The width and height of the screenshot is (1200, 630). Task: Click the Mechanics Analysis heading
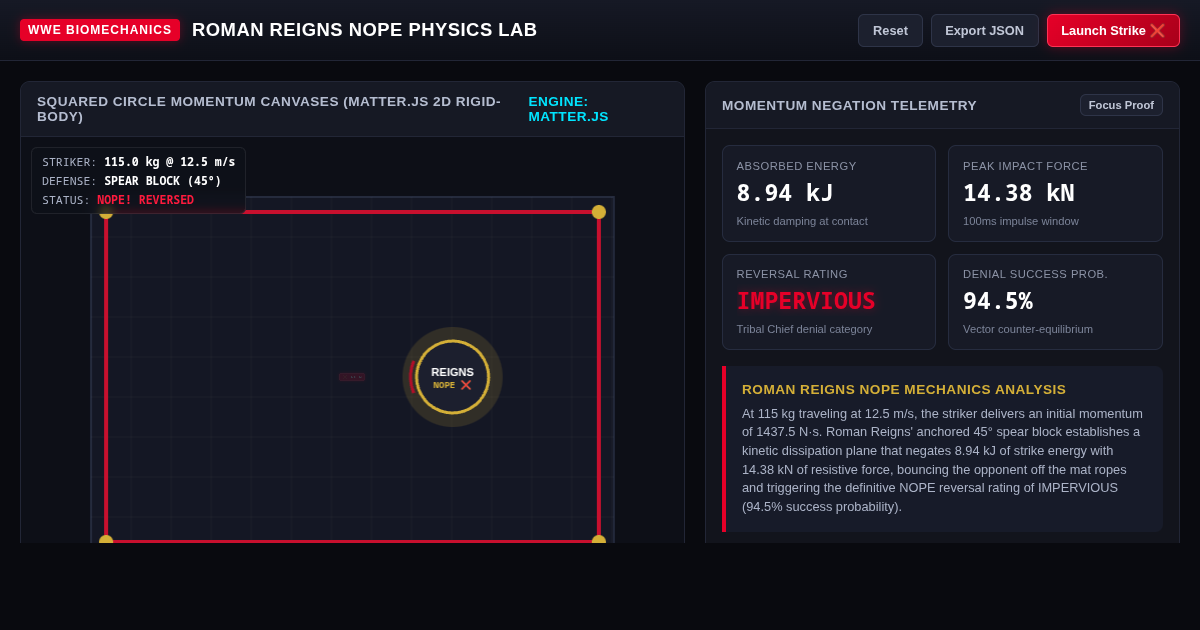[x=904, y=390]
